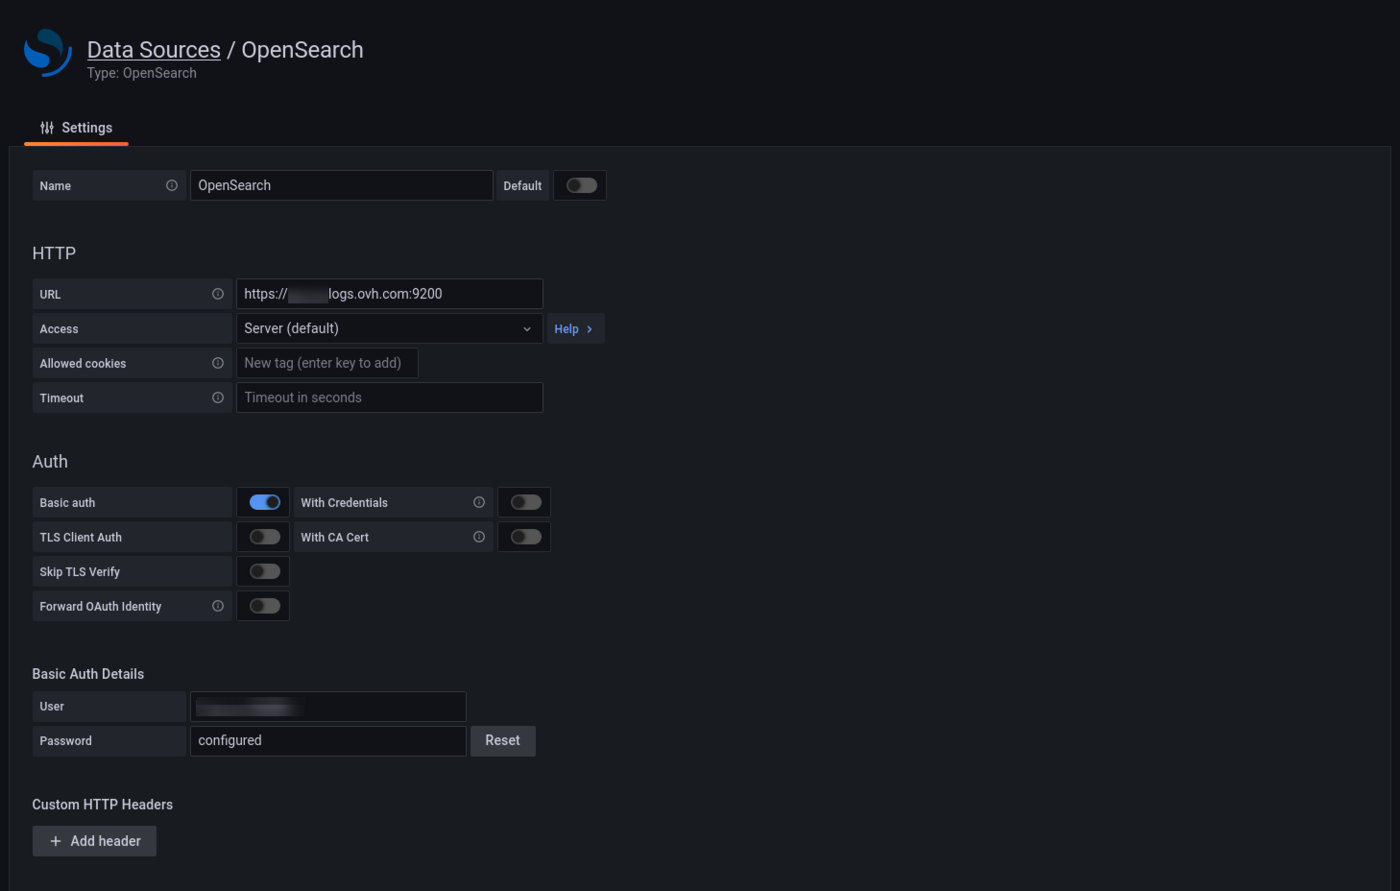Screen dimensions: 1400x891
Task: Click the Add header button
Action: 94,841
